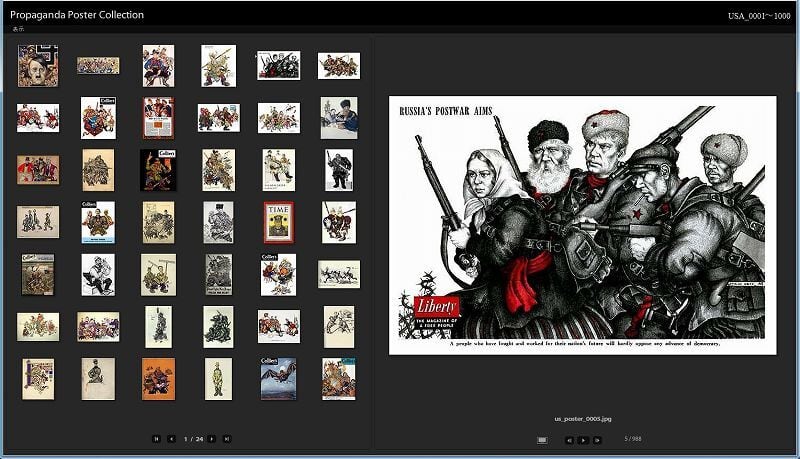Screen dimensions: 800x459
Task: Show previous poster in viewer
Action: point(569,440)
